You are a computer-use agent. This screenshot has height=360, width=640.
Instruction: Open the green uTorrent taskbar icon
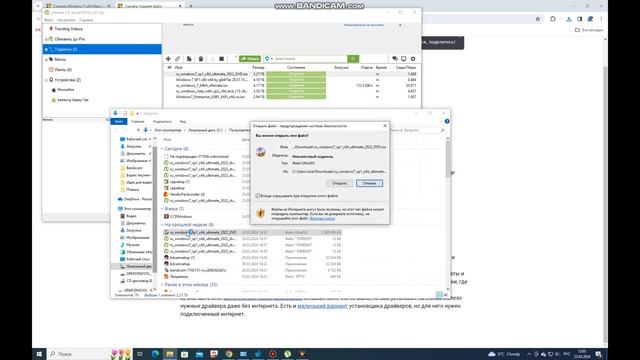[x=287, y=354]
